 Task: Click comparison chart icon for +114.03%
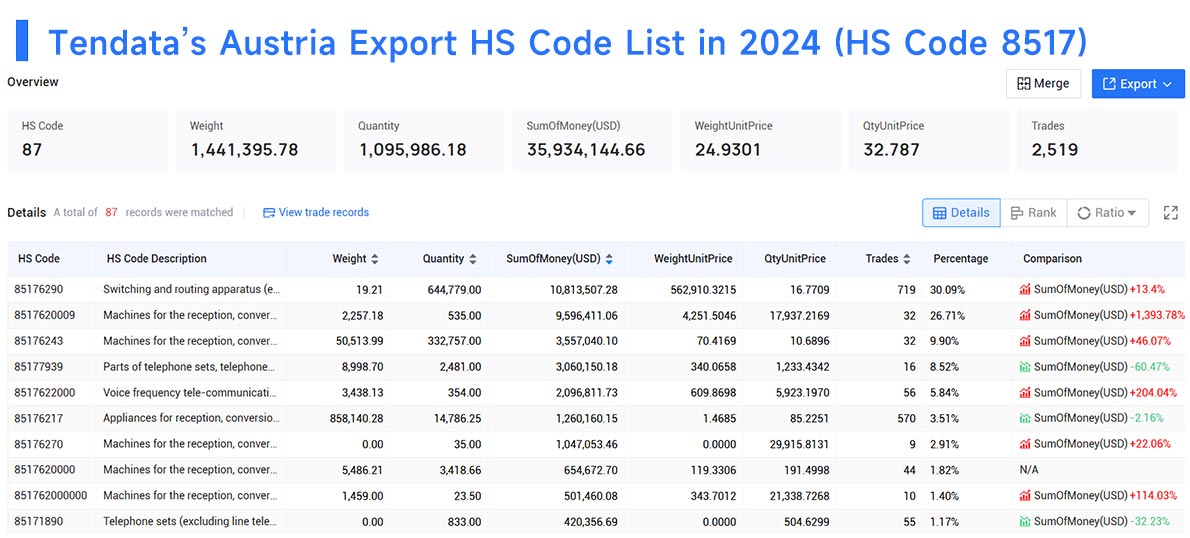click(x=1025, y=496)
